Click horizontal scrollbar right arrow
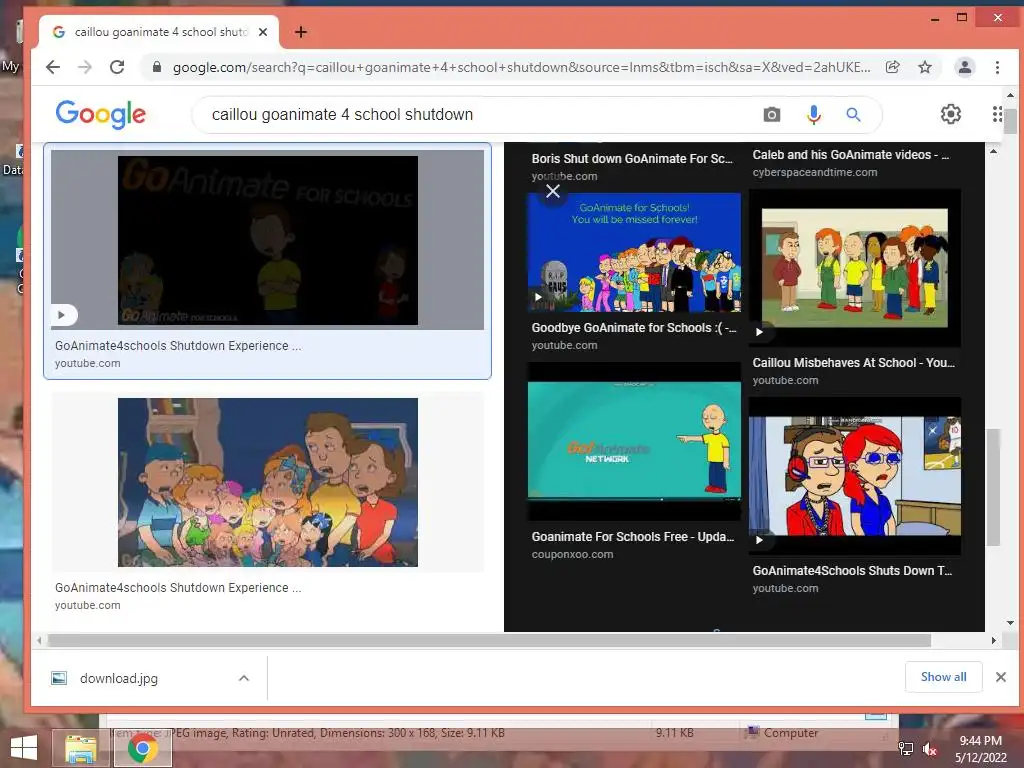1024x768 pixels. point(994,641)
